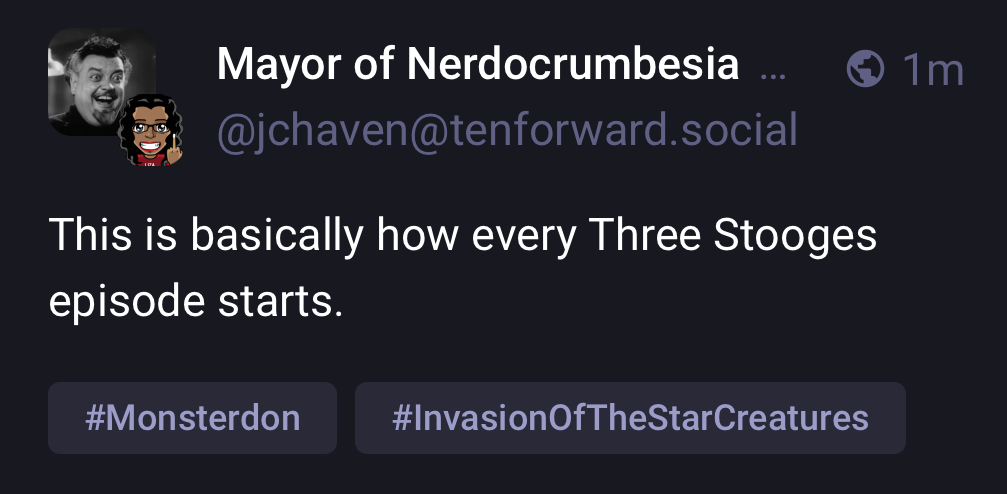Open the #InvasionOfTheStarCreatures hashtag

pyautogui.click(x=630, y=417)
